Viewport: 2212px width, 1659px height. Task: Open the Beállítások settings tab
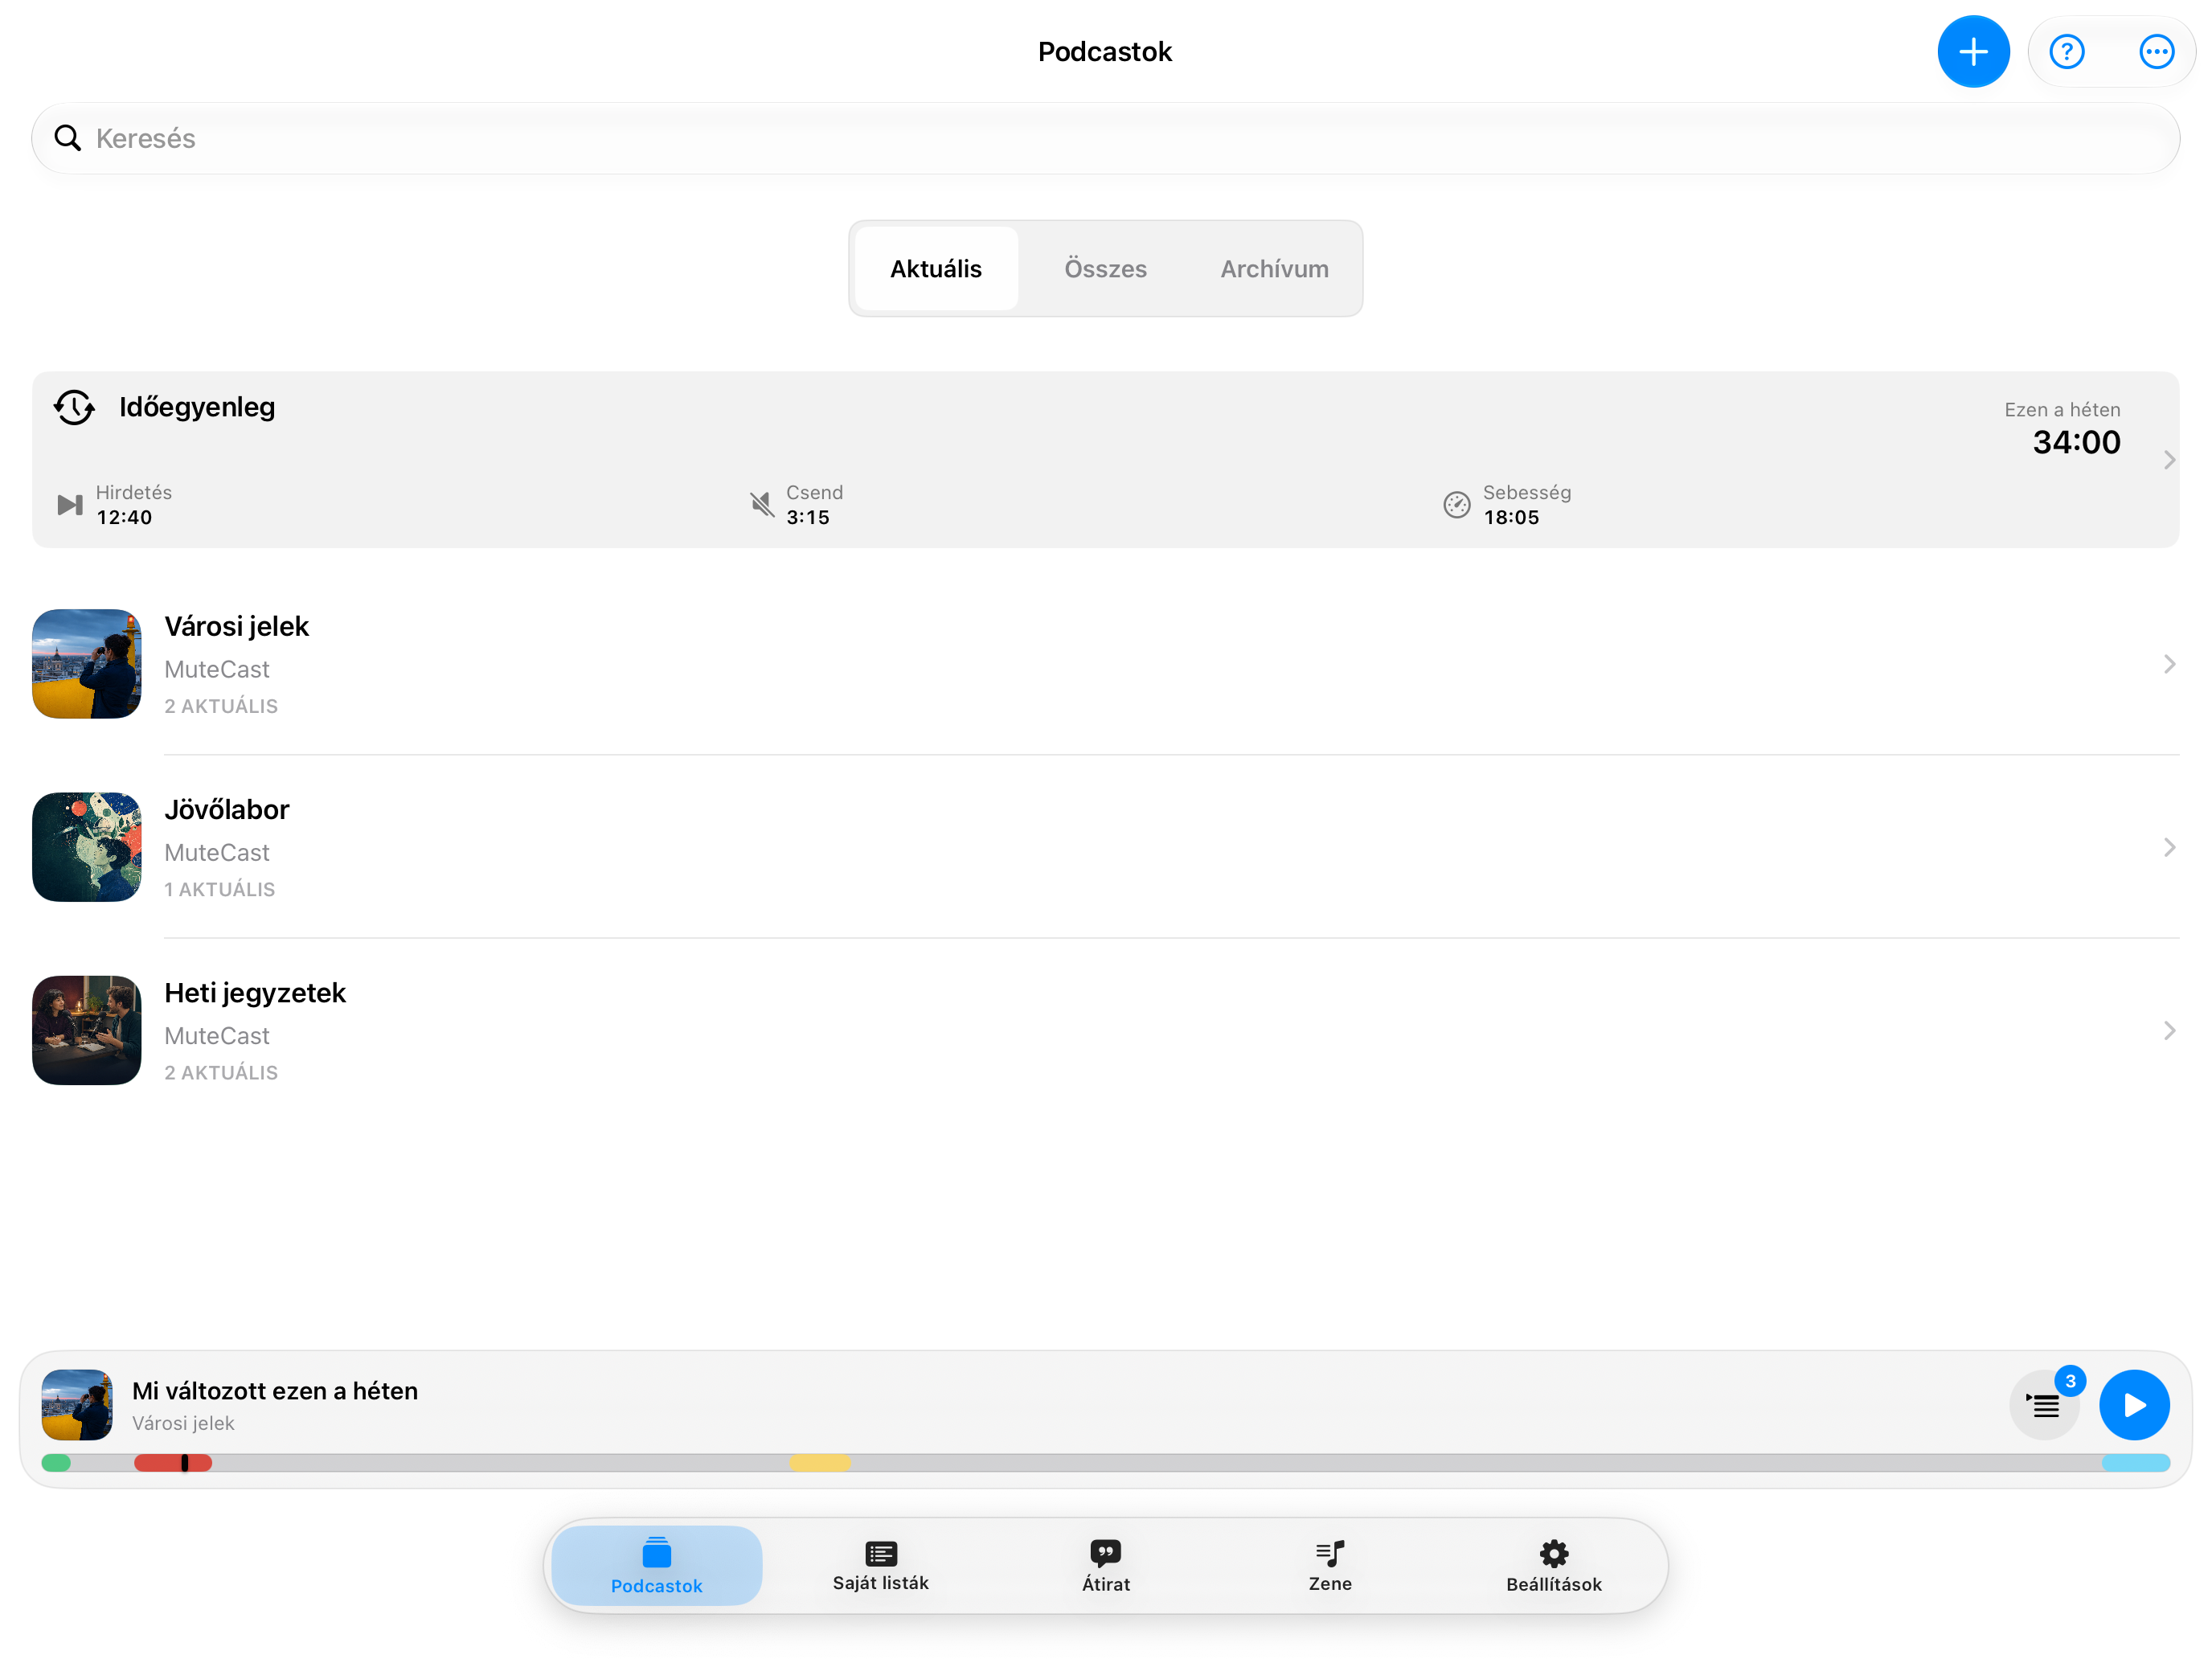tap(1554, 1565)
